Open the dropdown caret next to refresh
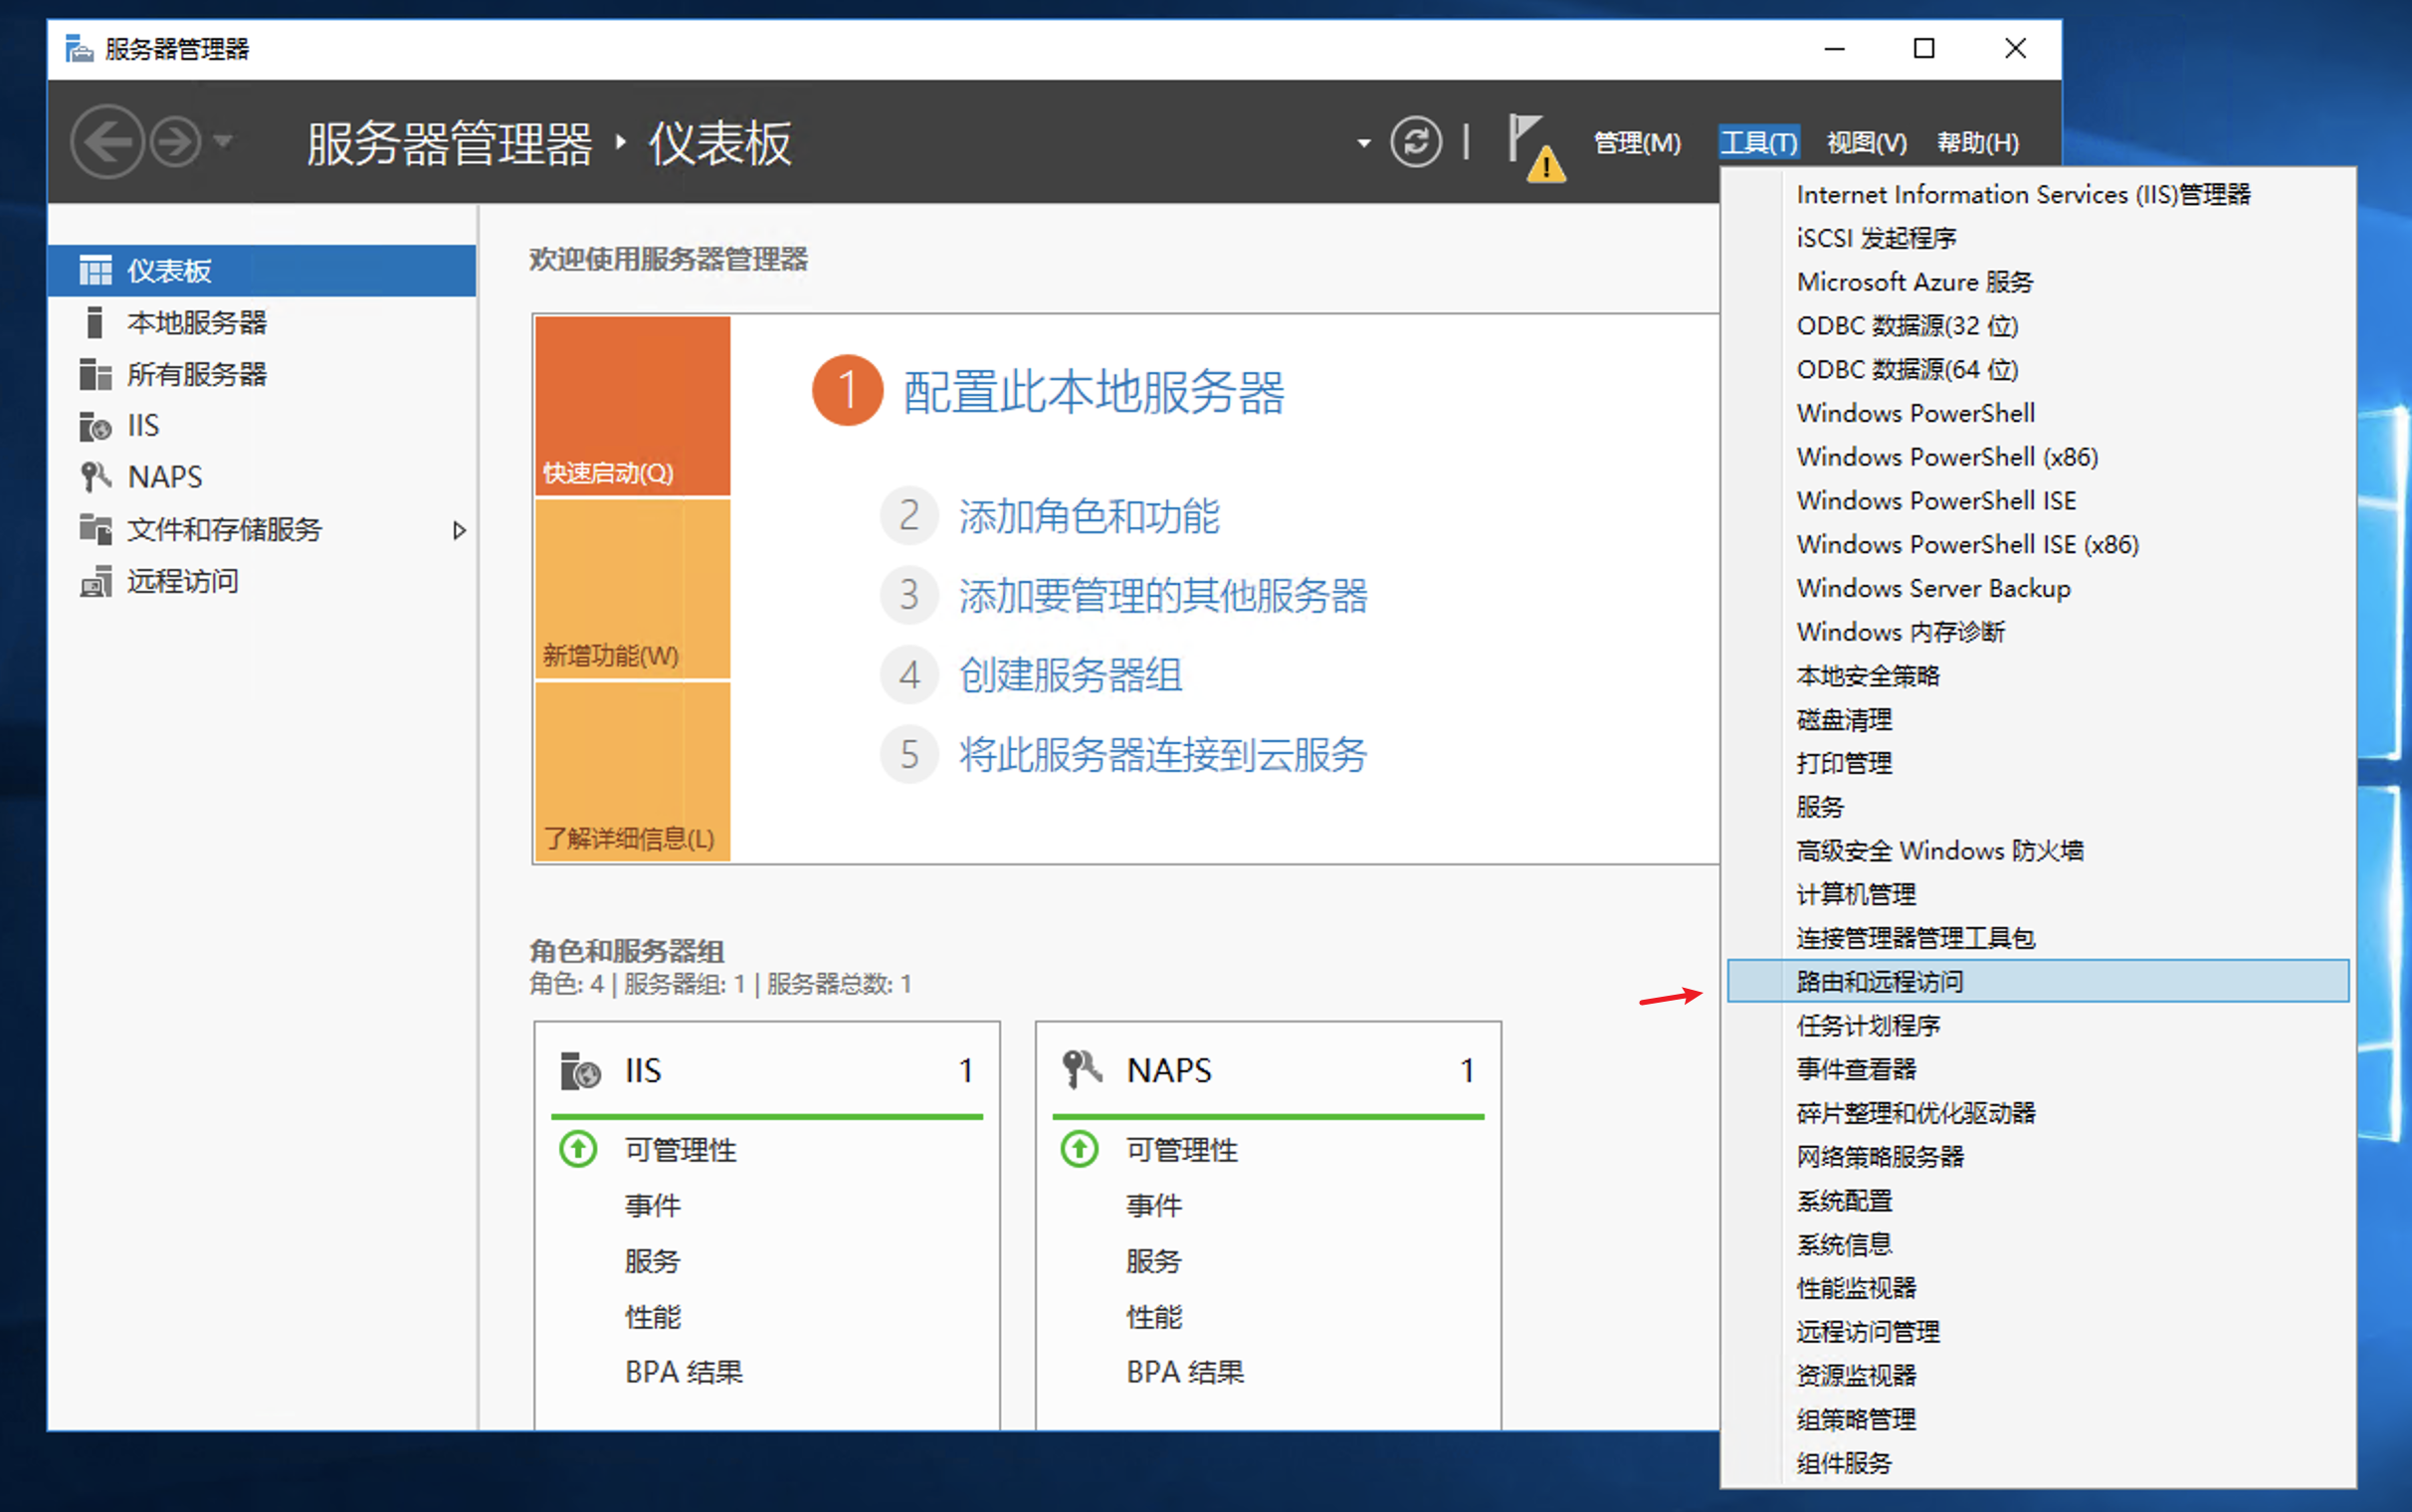 tap(1362, 142)
